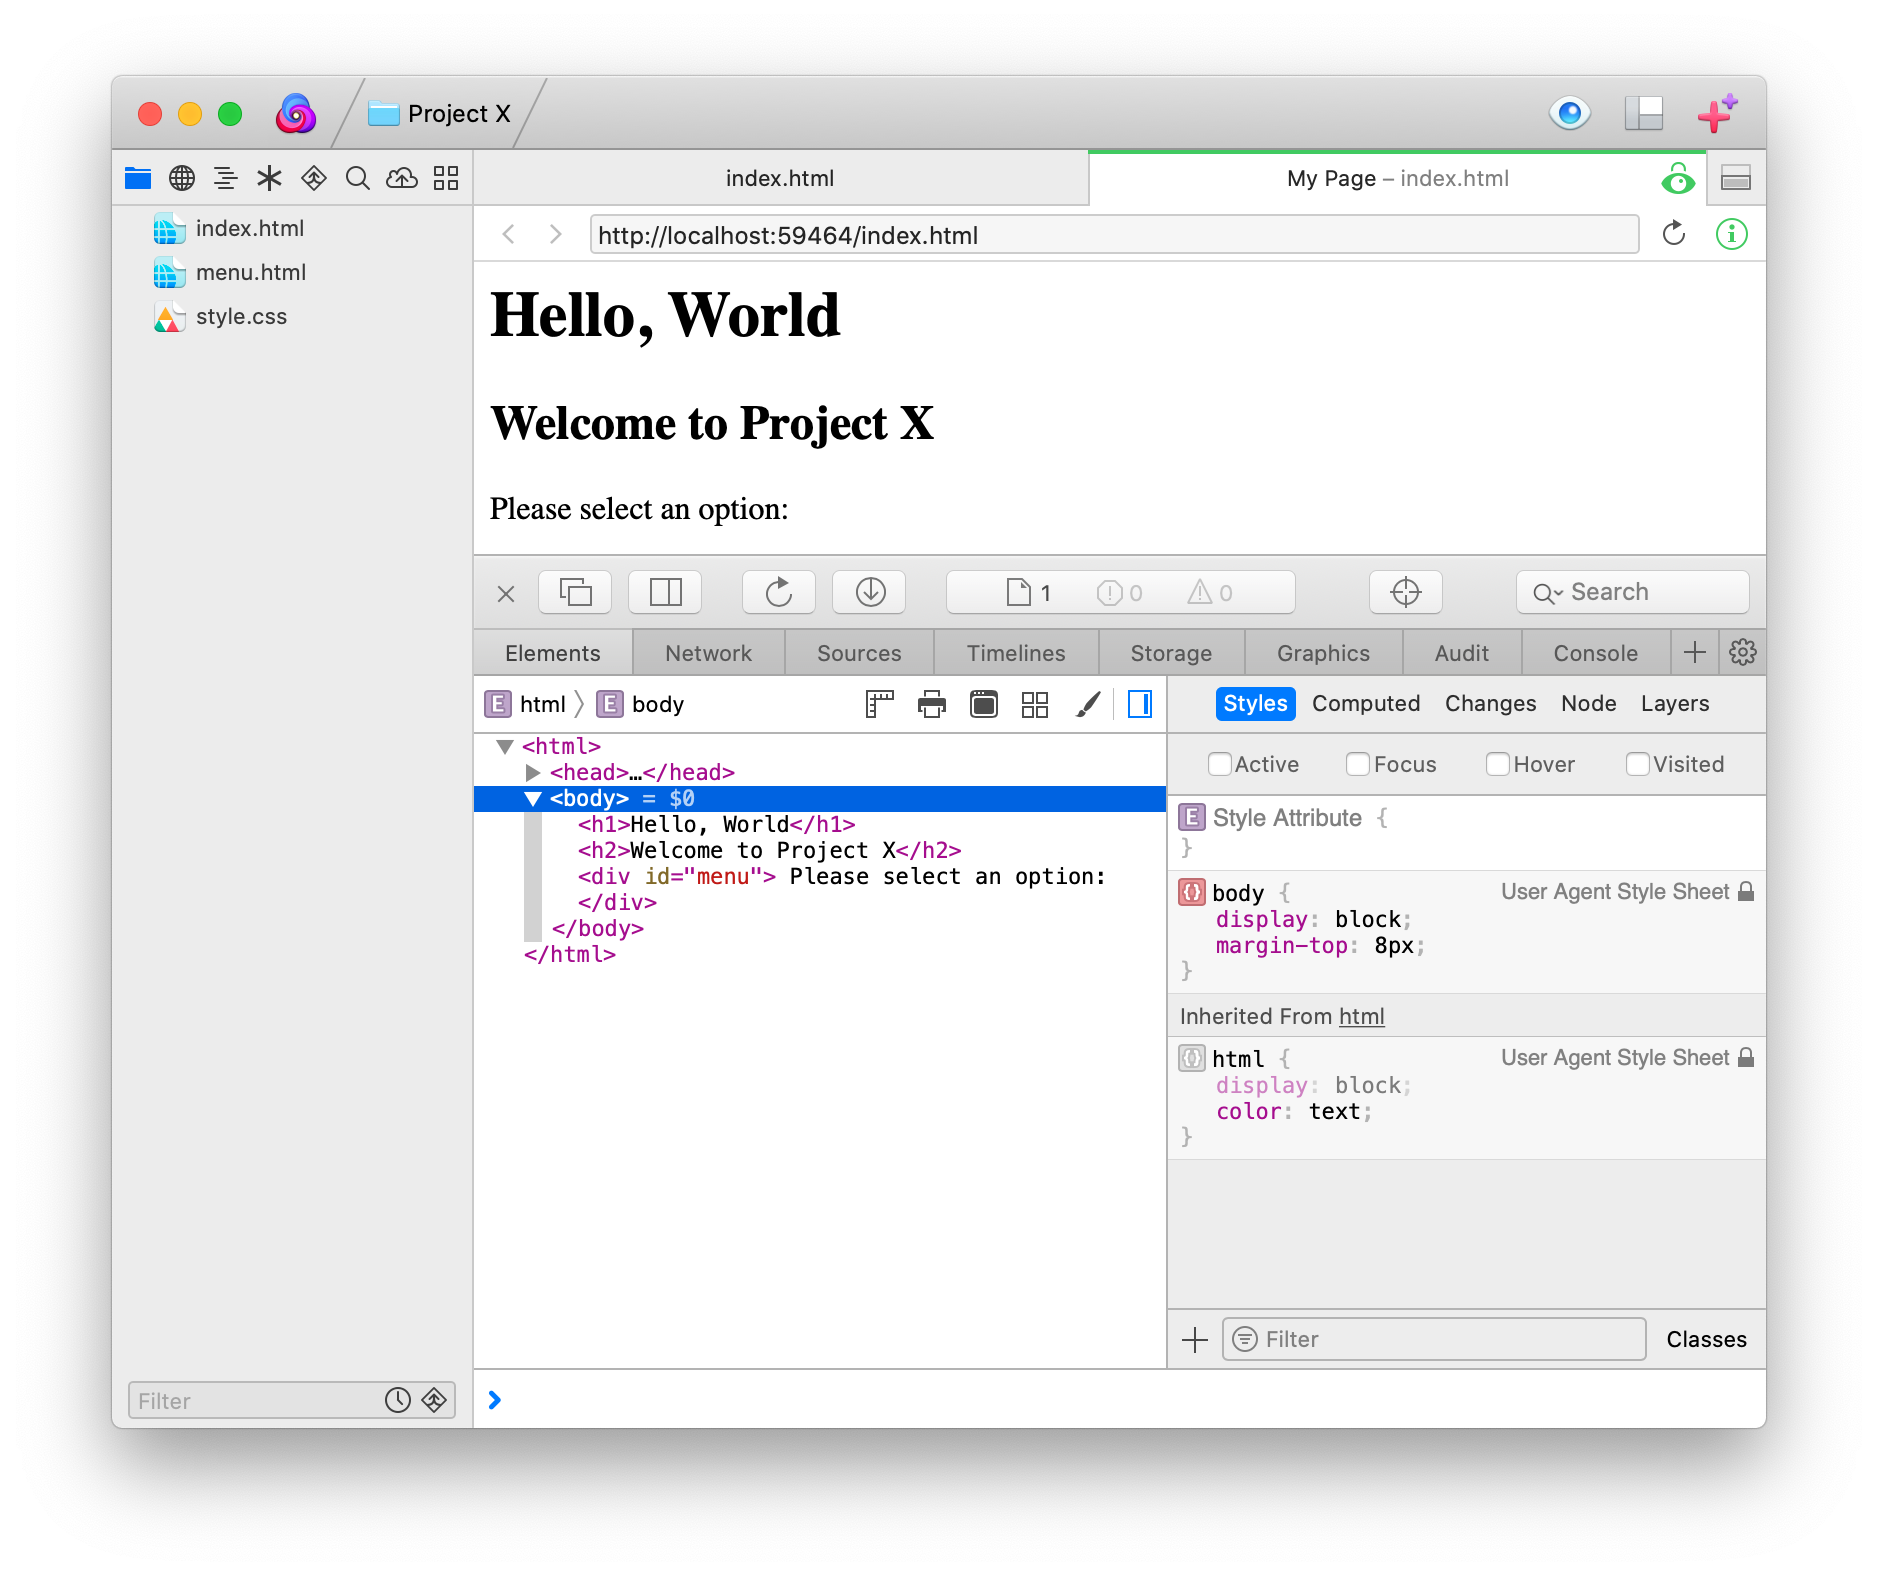Image resolution: width=1878 pixels, height=1576 pixels.
Task: Click the inherited html link
Action: (x=1362, y=1016)
